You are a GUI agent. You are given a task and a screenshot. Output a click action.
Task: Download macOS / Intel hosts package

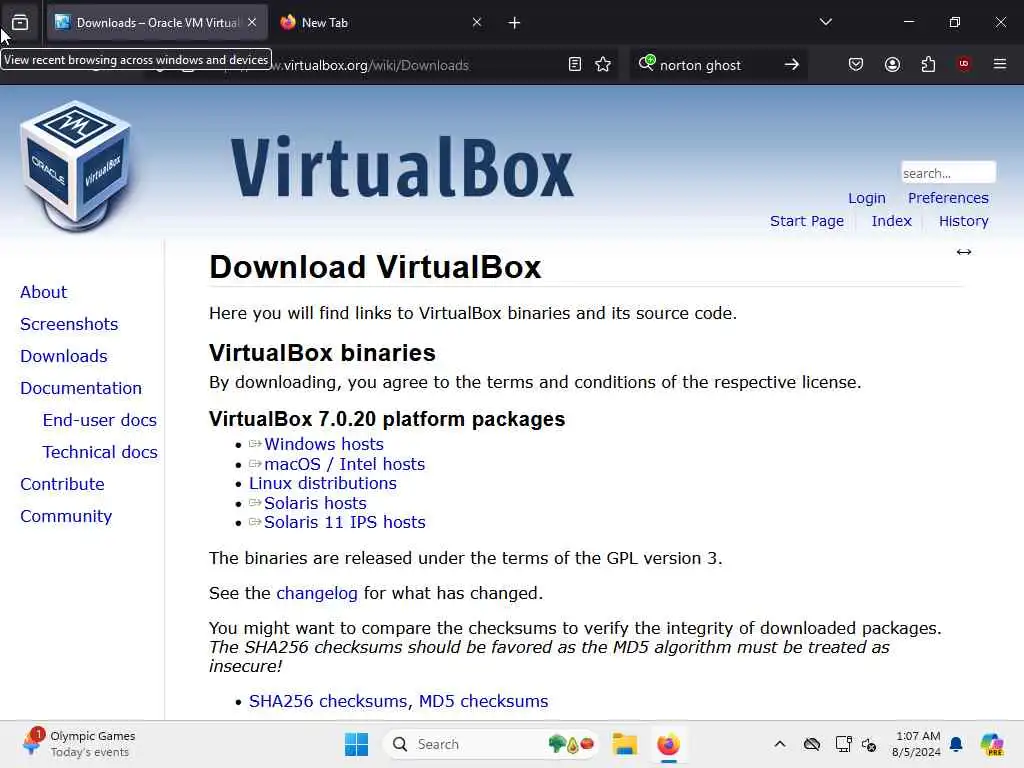tap(344, 464)
